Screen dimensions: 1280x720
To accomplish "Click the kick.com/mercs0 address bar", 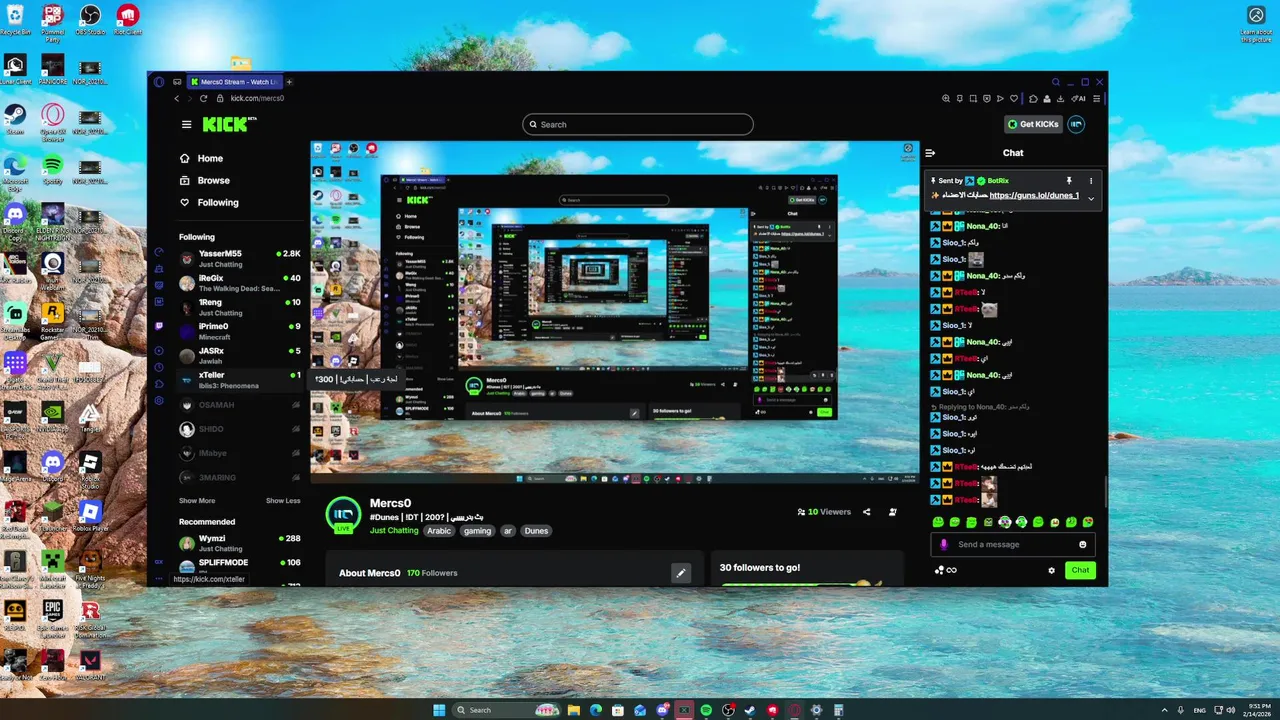I will pyautogui.click(x=257, y=98).
